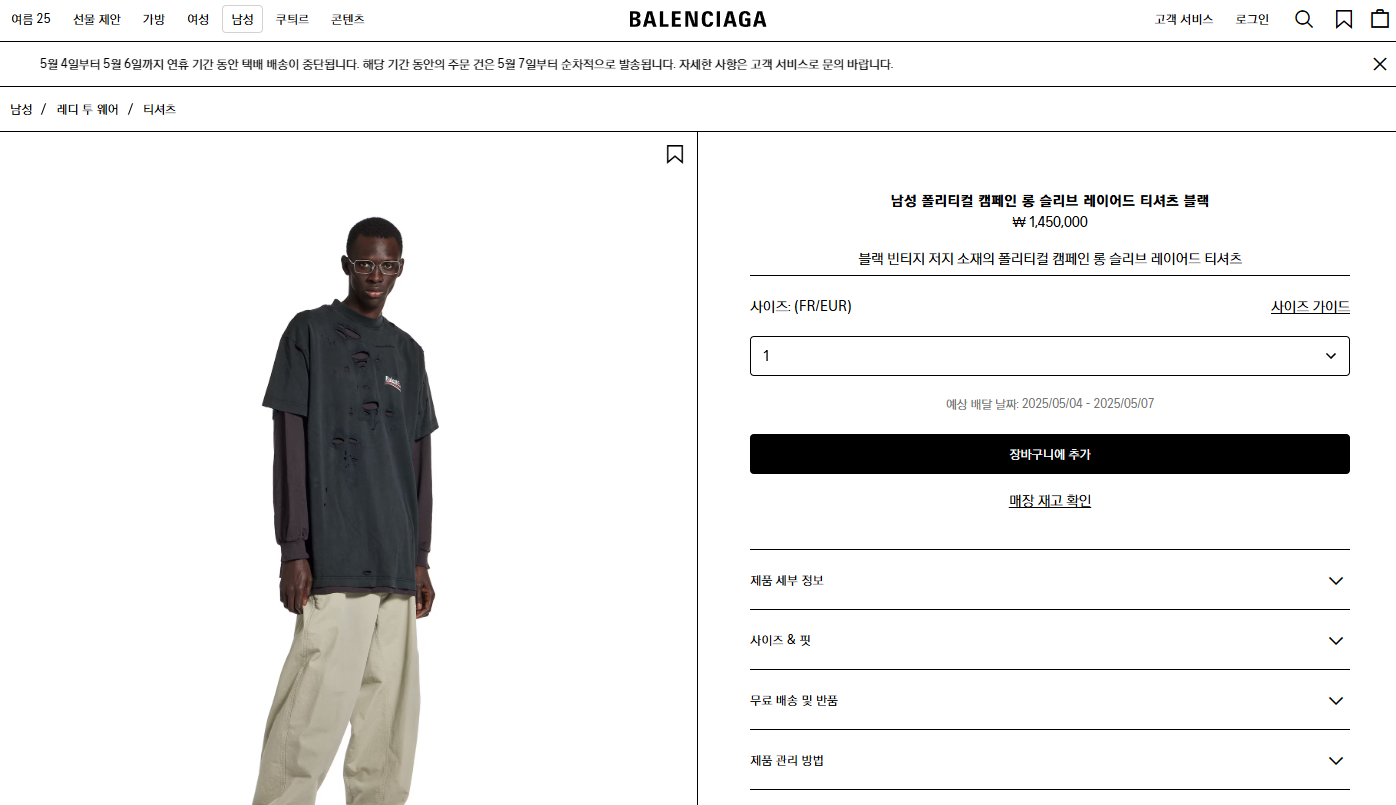Open the shopping bag icon
1396x805 pixels.
(1379, 19)
